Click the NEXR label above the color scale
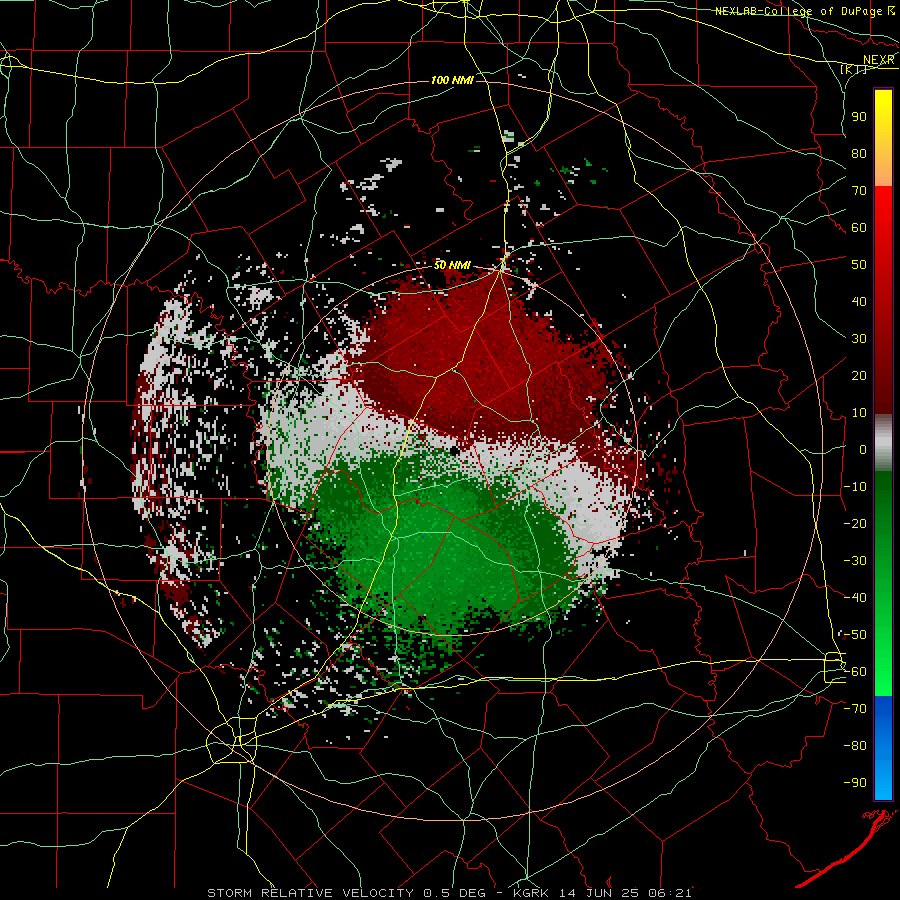 point(878,60)
